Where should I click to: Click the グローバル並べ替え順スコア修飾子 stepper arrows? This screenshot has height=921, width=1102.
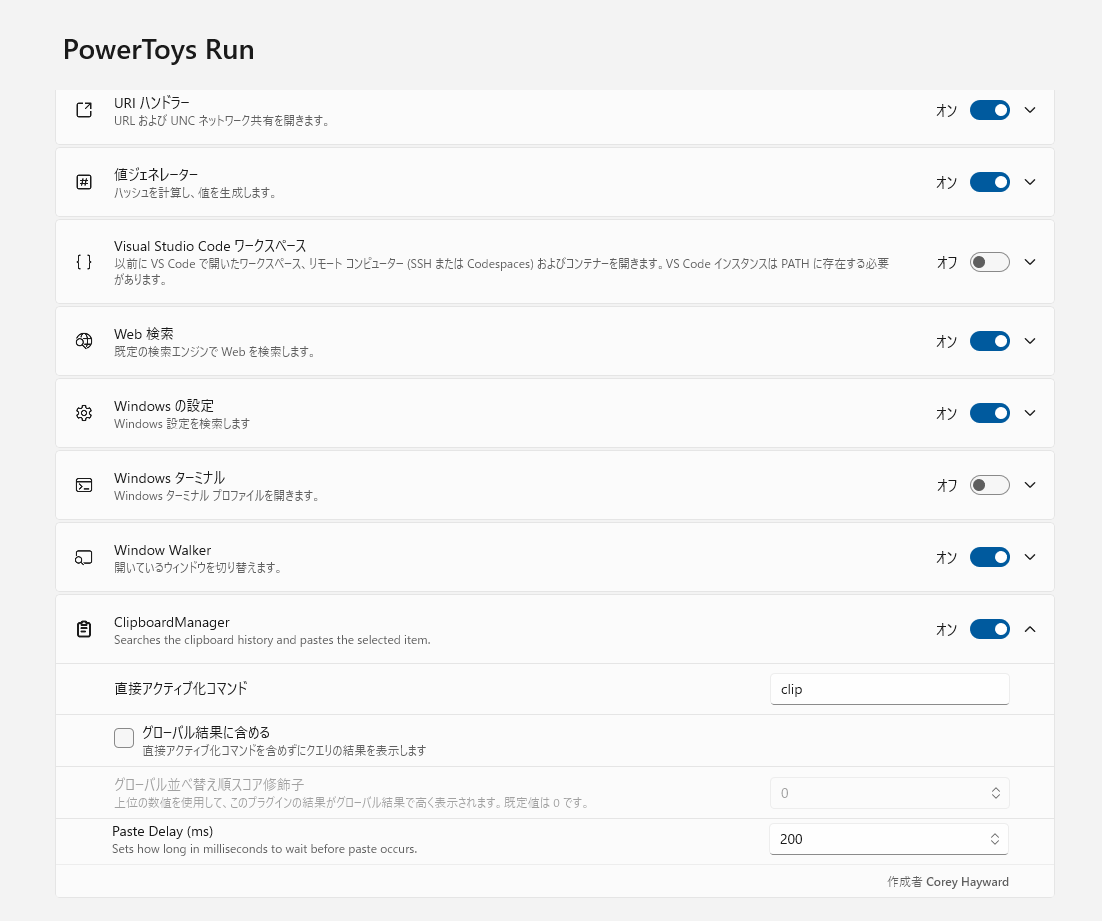(996, 793)
